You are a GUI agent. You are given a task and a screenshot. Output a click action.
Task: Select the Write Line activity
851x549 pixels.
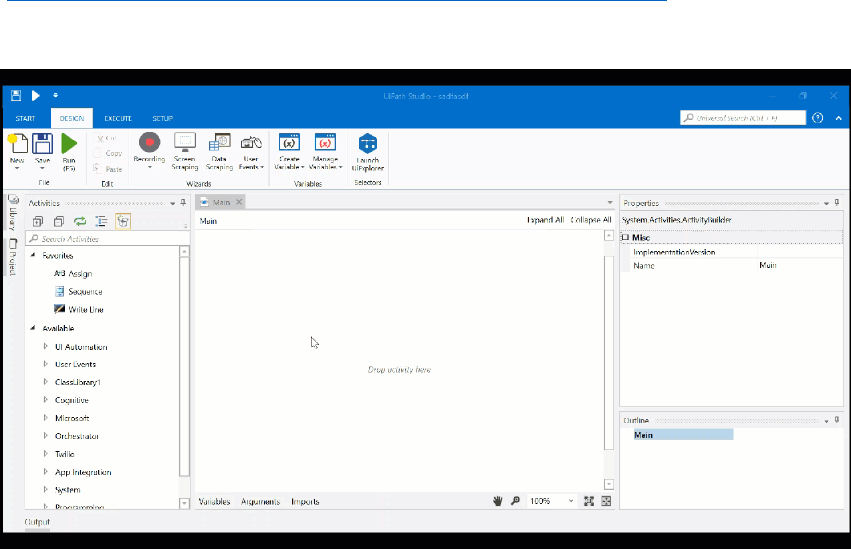click(79, 309)
